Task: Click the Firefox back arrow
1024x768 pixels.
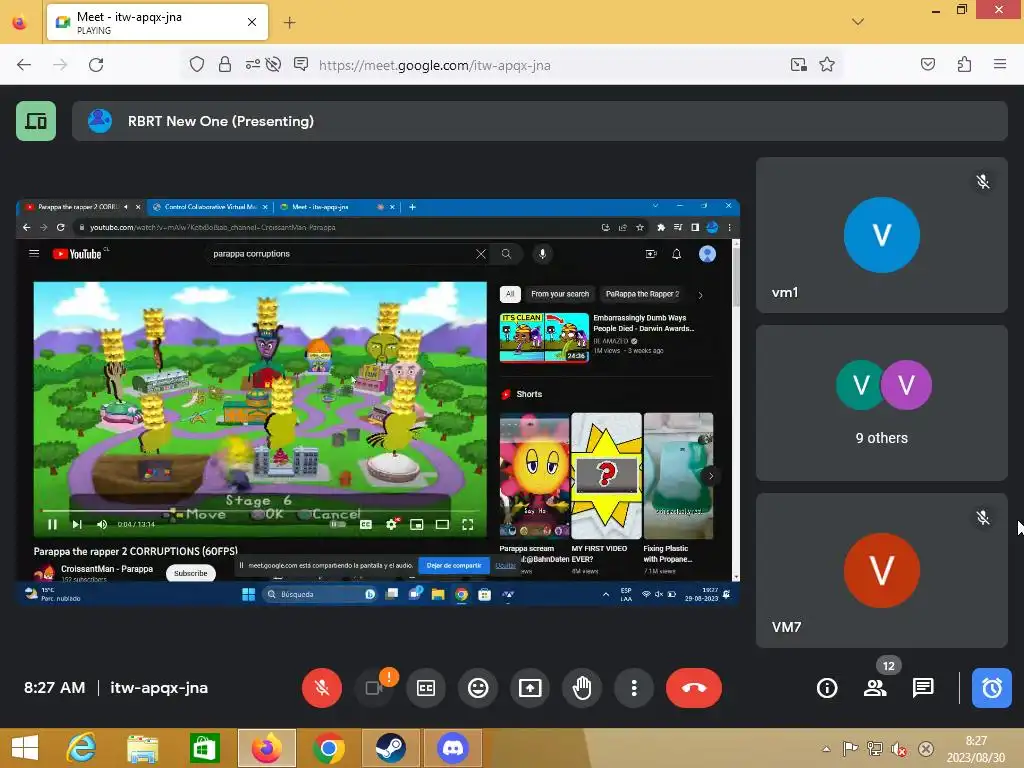Action: [24, 65]
